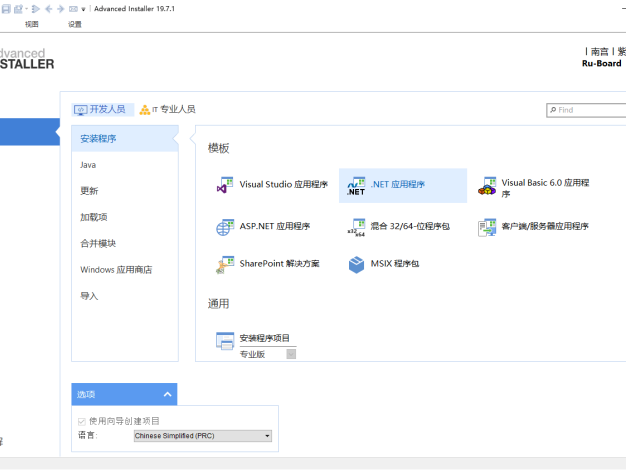Click the SharePoint 解决方案 template icon

pyautogui.click(x=225, y=265)
